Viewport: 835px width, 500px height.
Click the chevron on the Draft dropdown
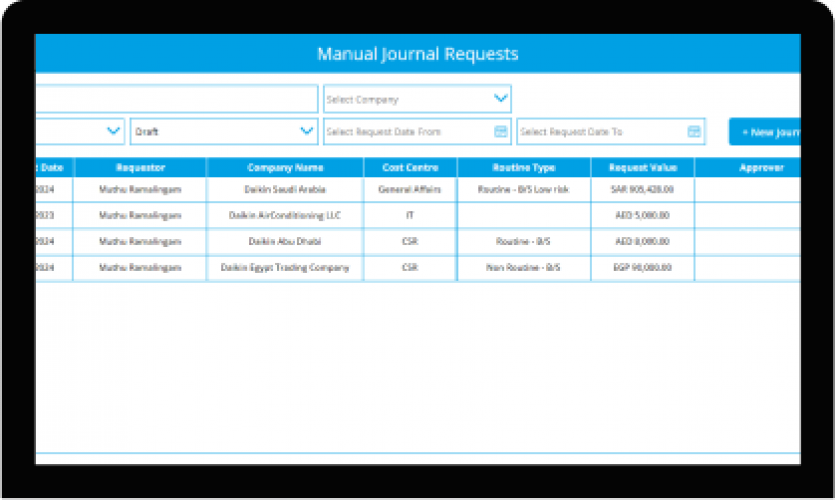coord(306,131)
